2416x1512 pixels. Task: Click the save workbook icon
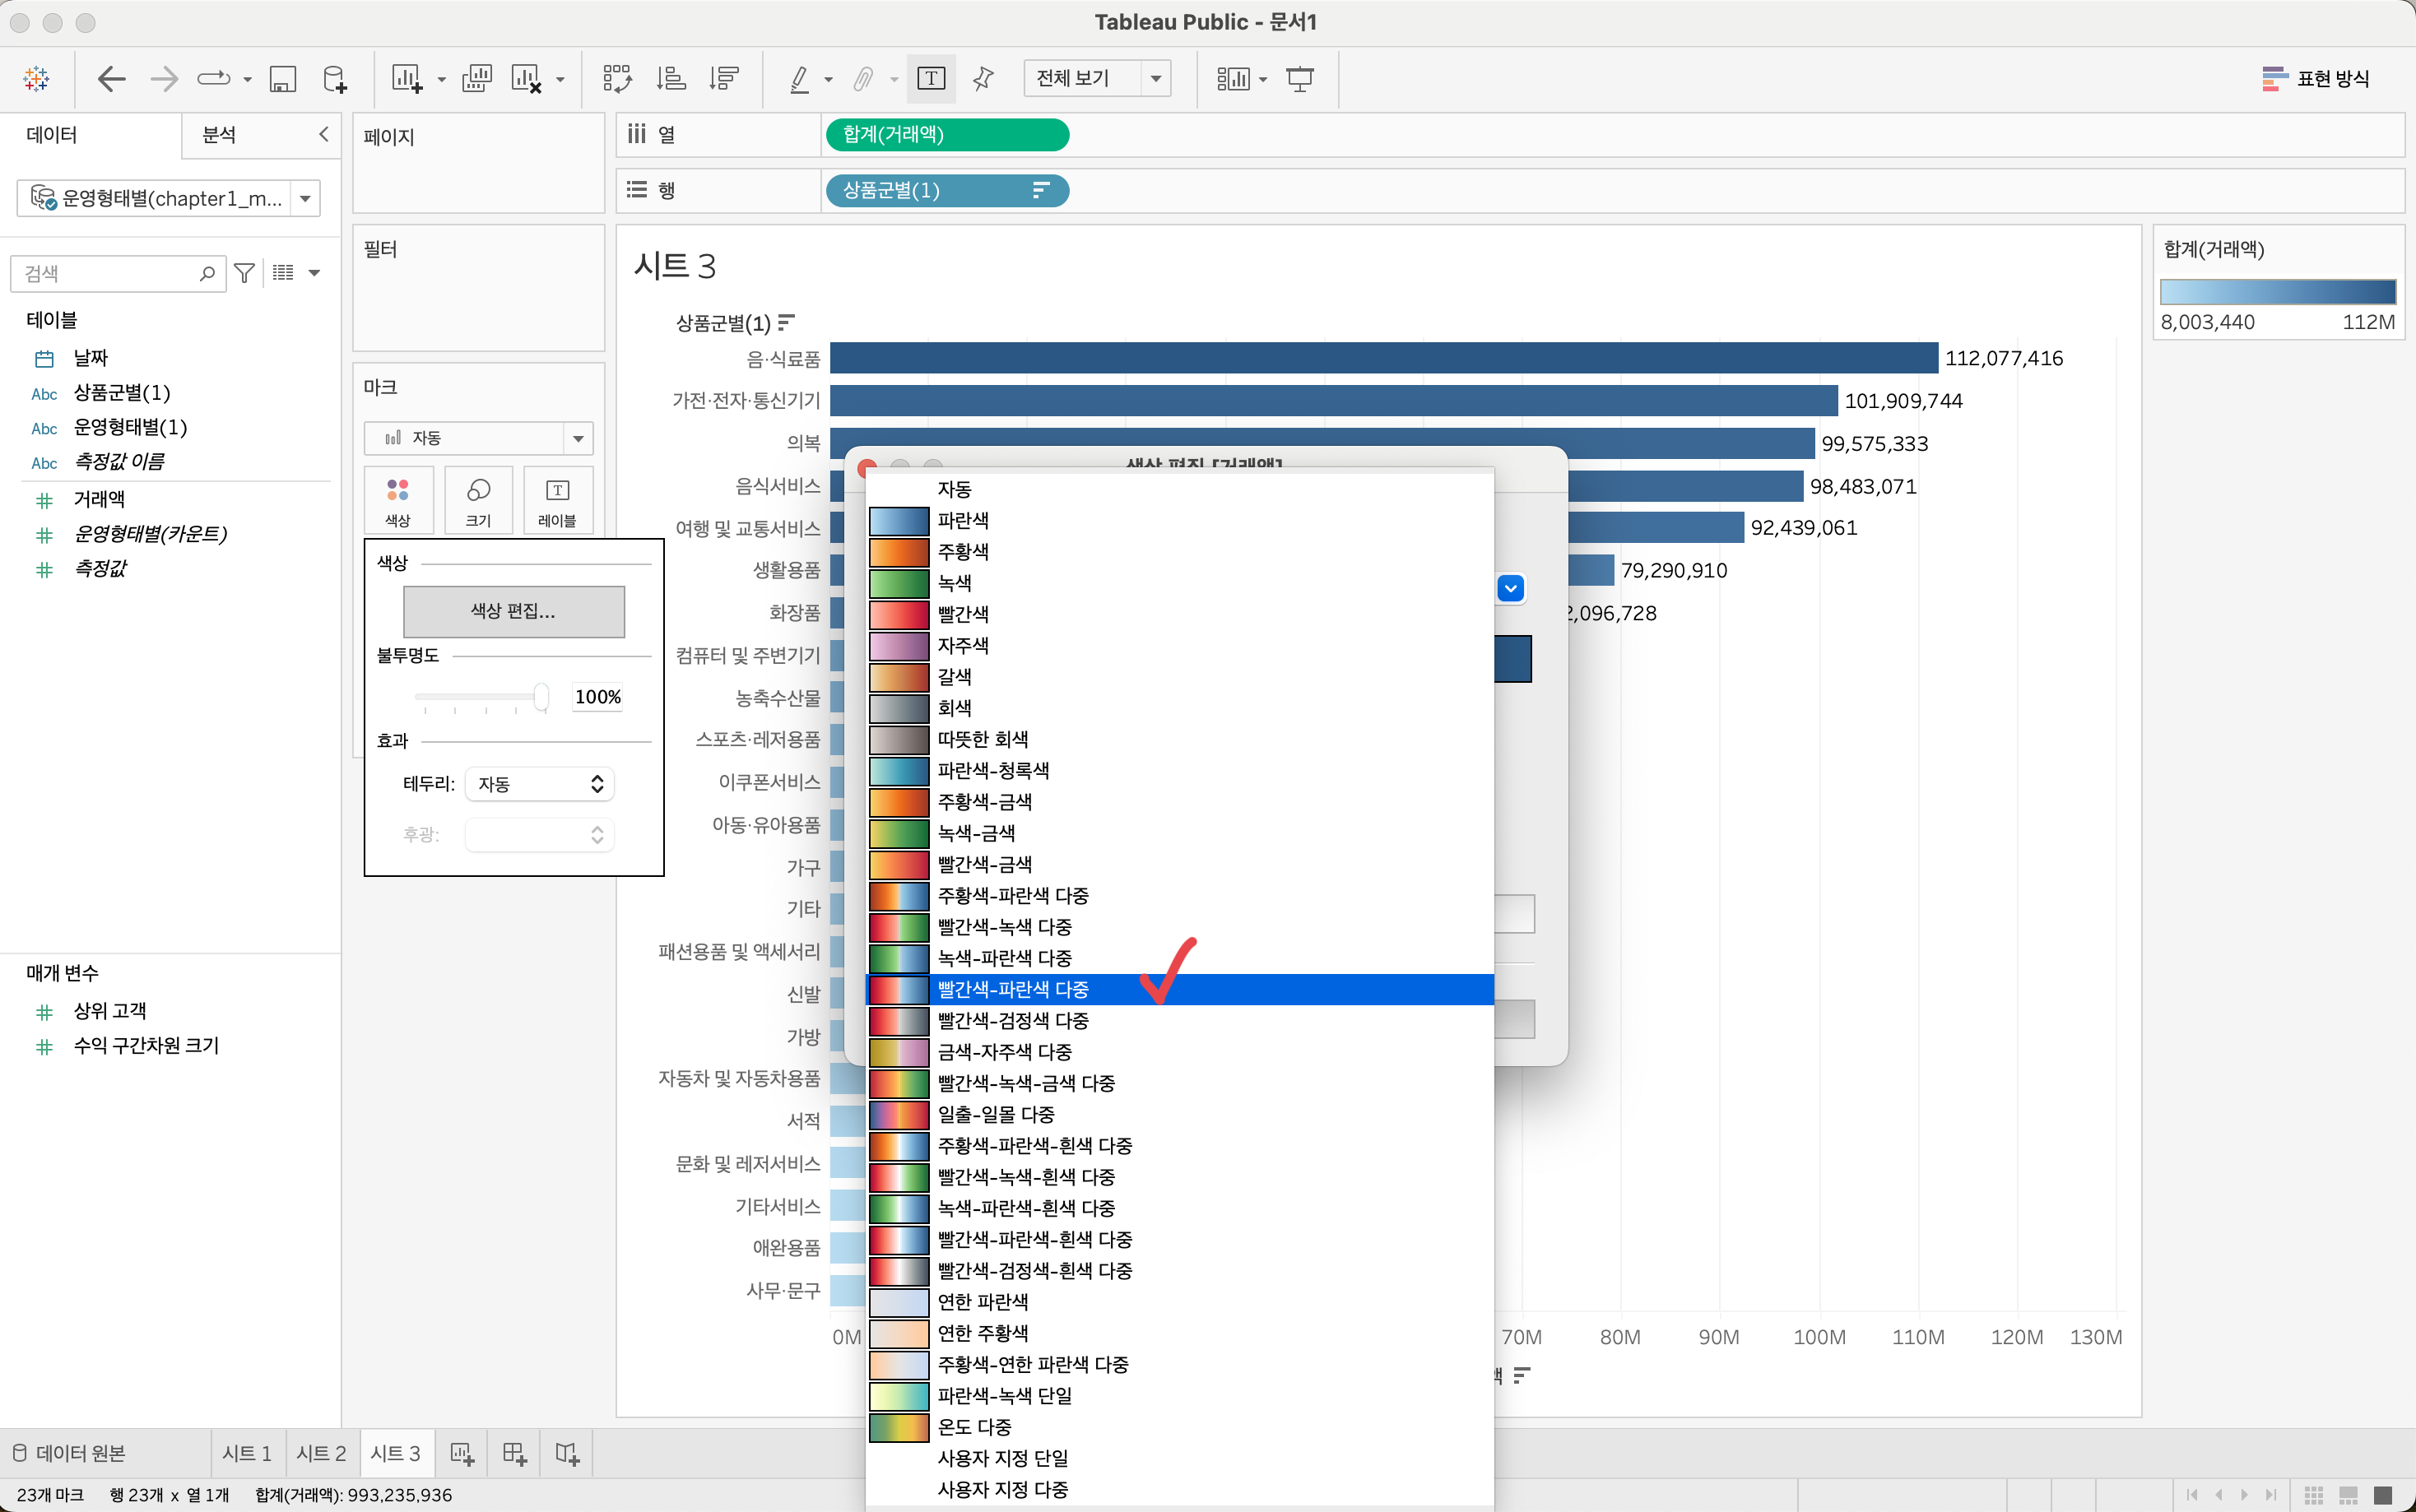(x=283, y=78)
